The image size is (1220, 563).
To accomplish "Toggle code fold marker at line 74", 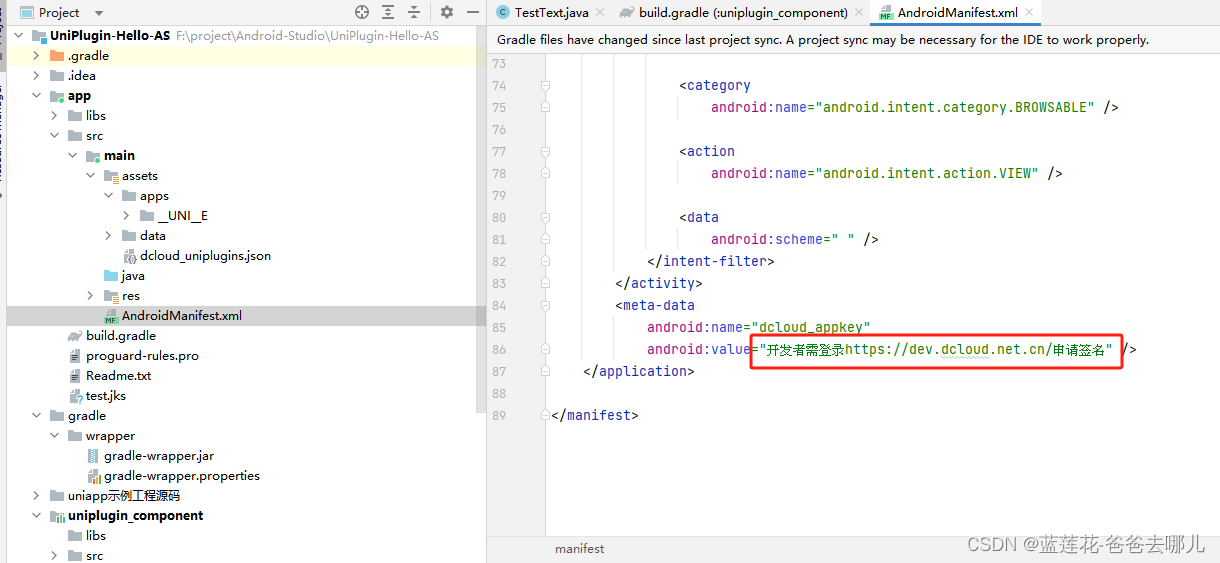I will (x=546, y=86).
